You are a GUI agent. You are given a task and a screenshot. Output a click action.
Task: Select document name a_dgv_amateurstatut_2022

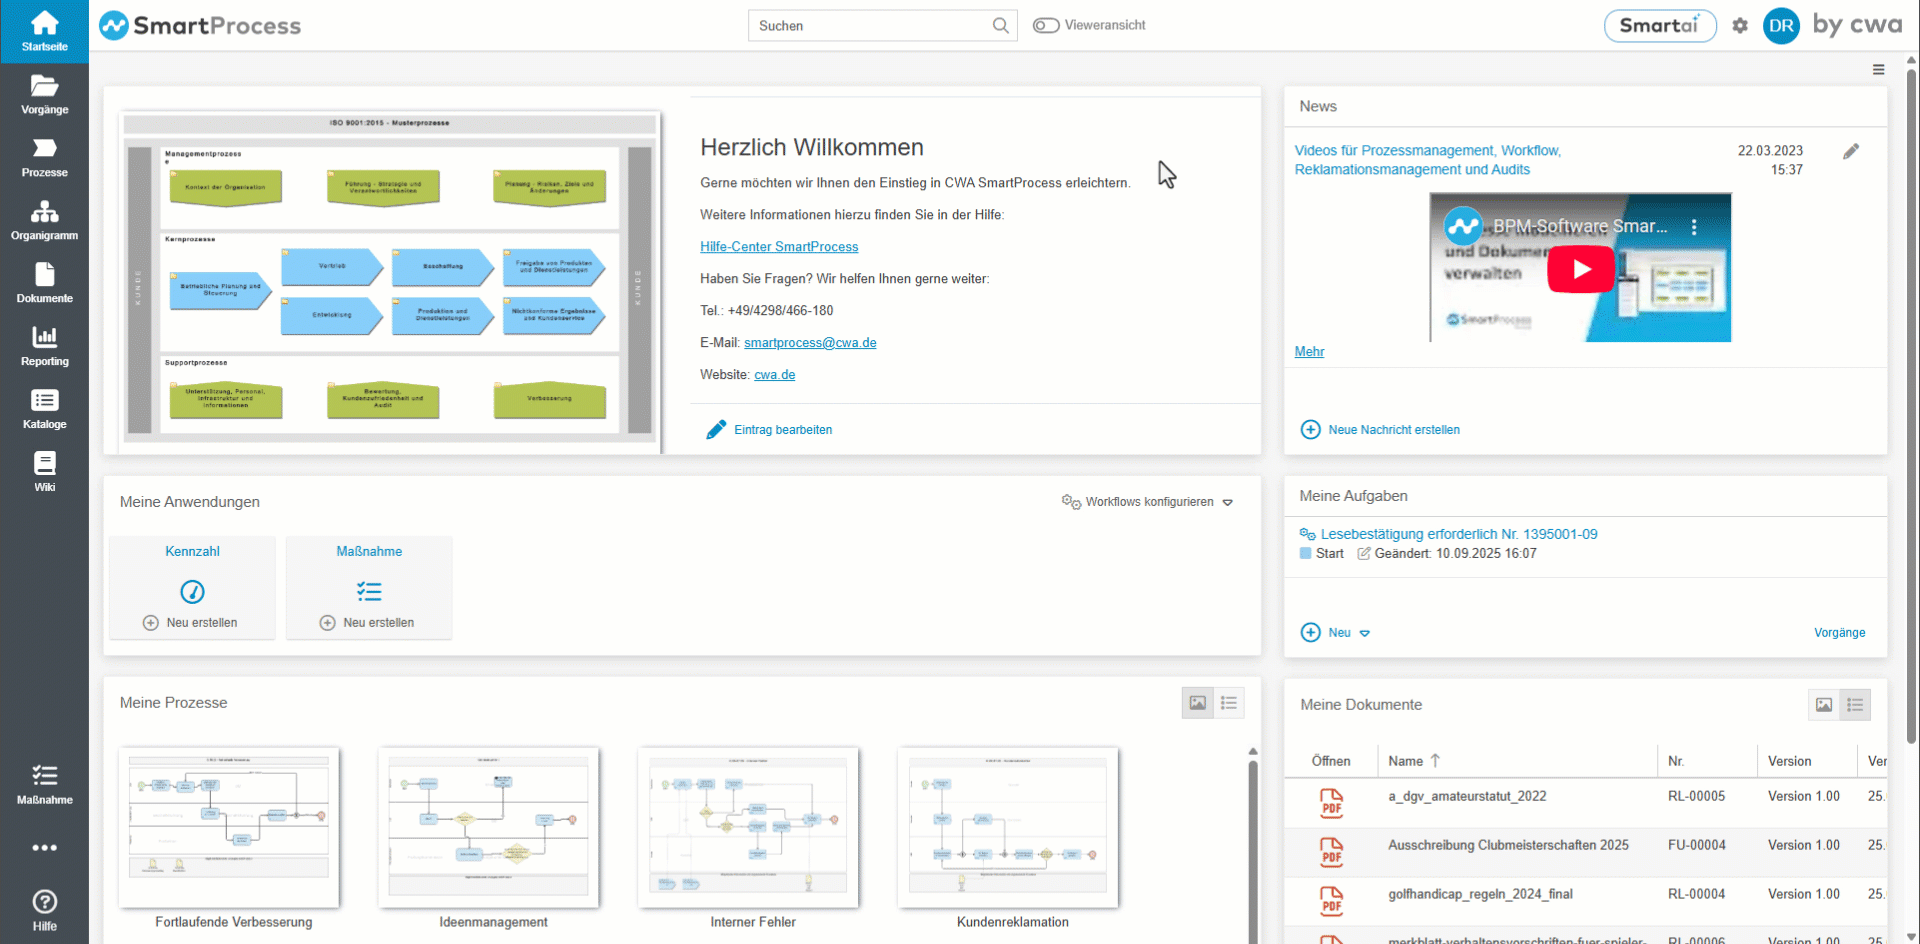tap(1467, 797)
